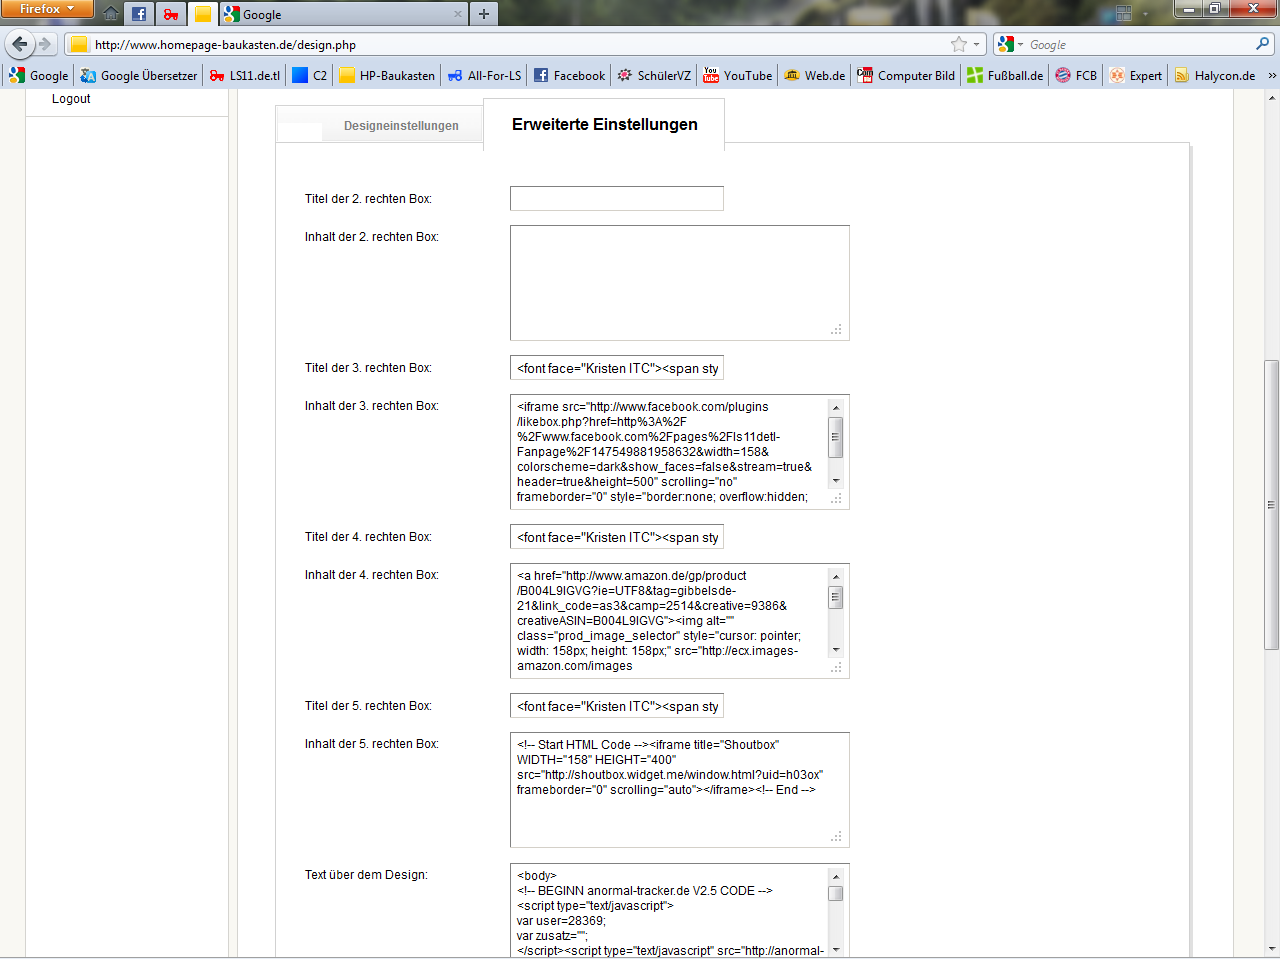The height and width of the screenshot is (959, 1280).
Task: Open the LS11.de.tl bookmark
Action: click(x=245, y=75)
